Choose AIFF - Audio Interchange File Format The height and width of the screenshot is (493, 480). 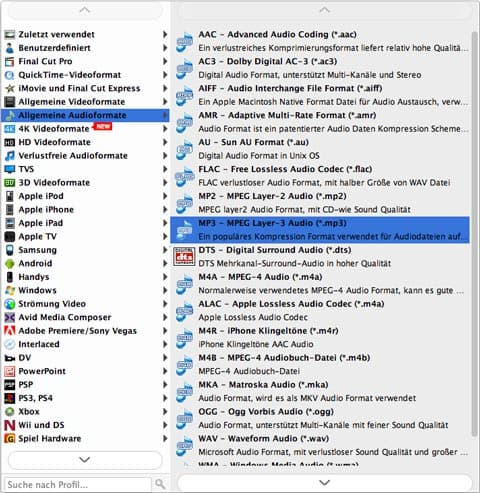(320, 95)
